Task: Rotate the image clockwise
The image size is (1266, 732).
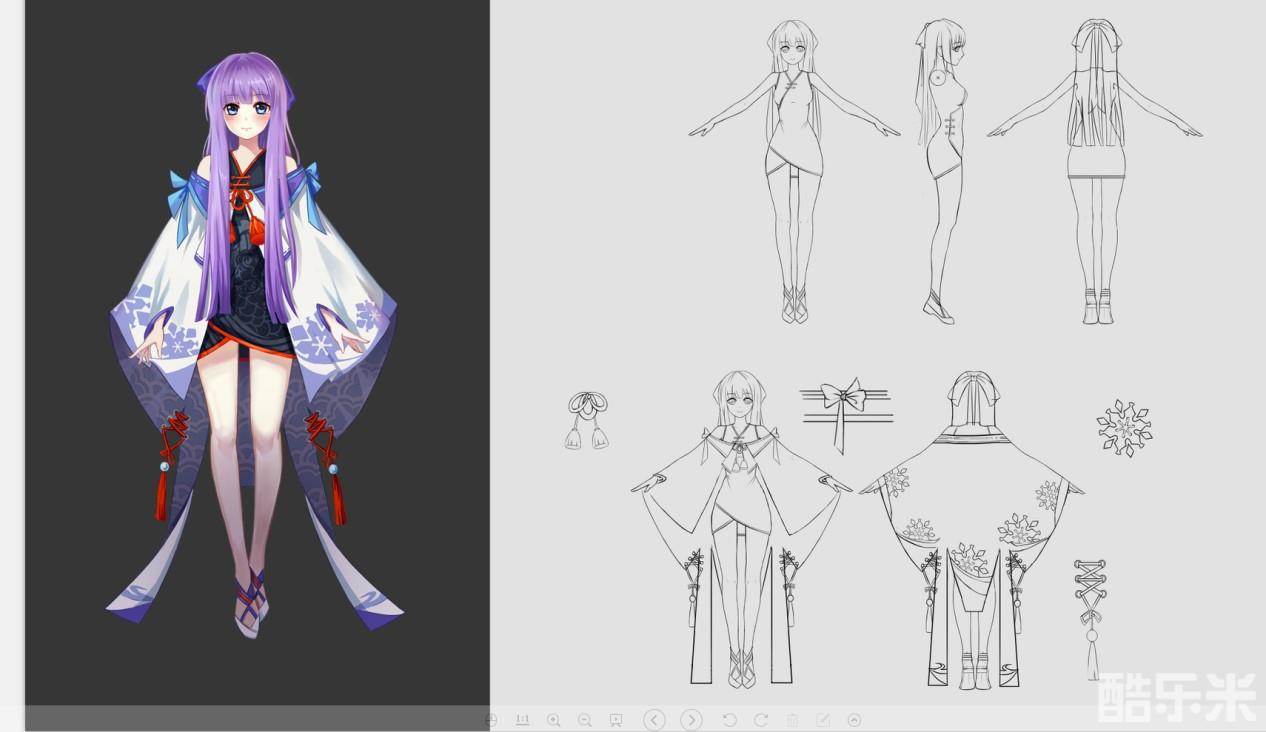Action: pyautogui.click(x=760, y=720)
